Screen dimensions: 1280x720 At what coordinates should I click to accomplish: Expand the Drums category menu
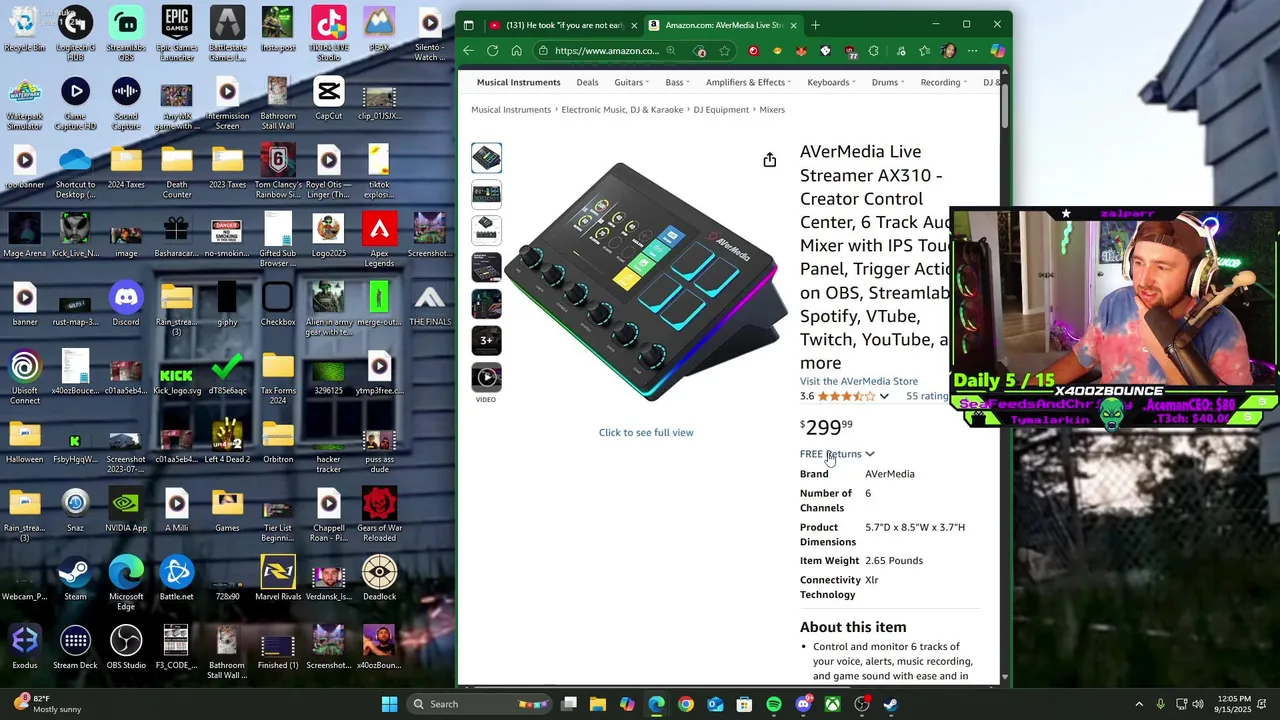(887, 82)
